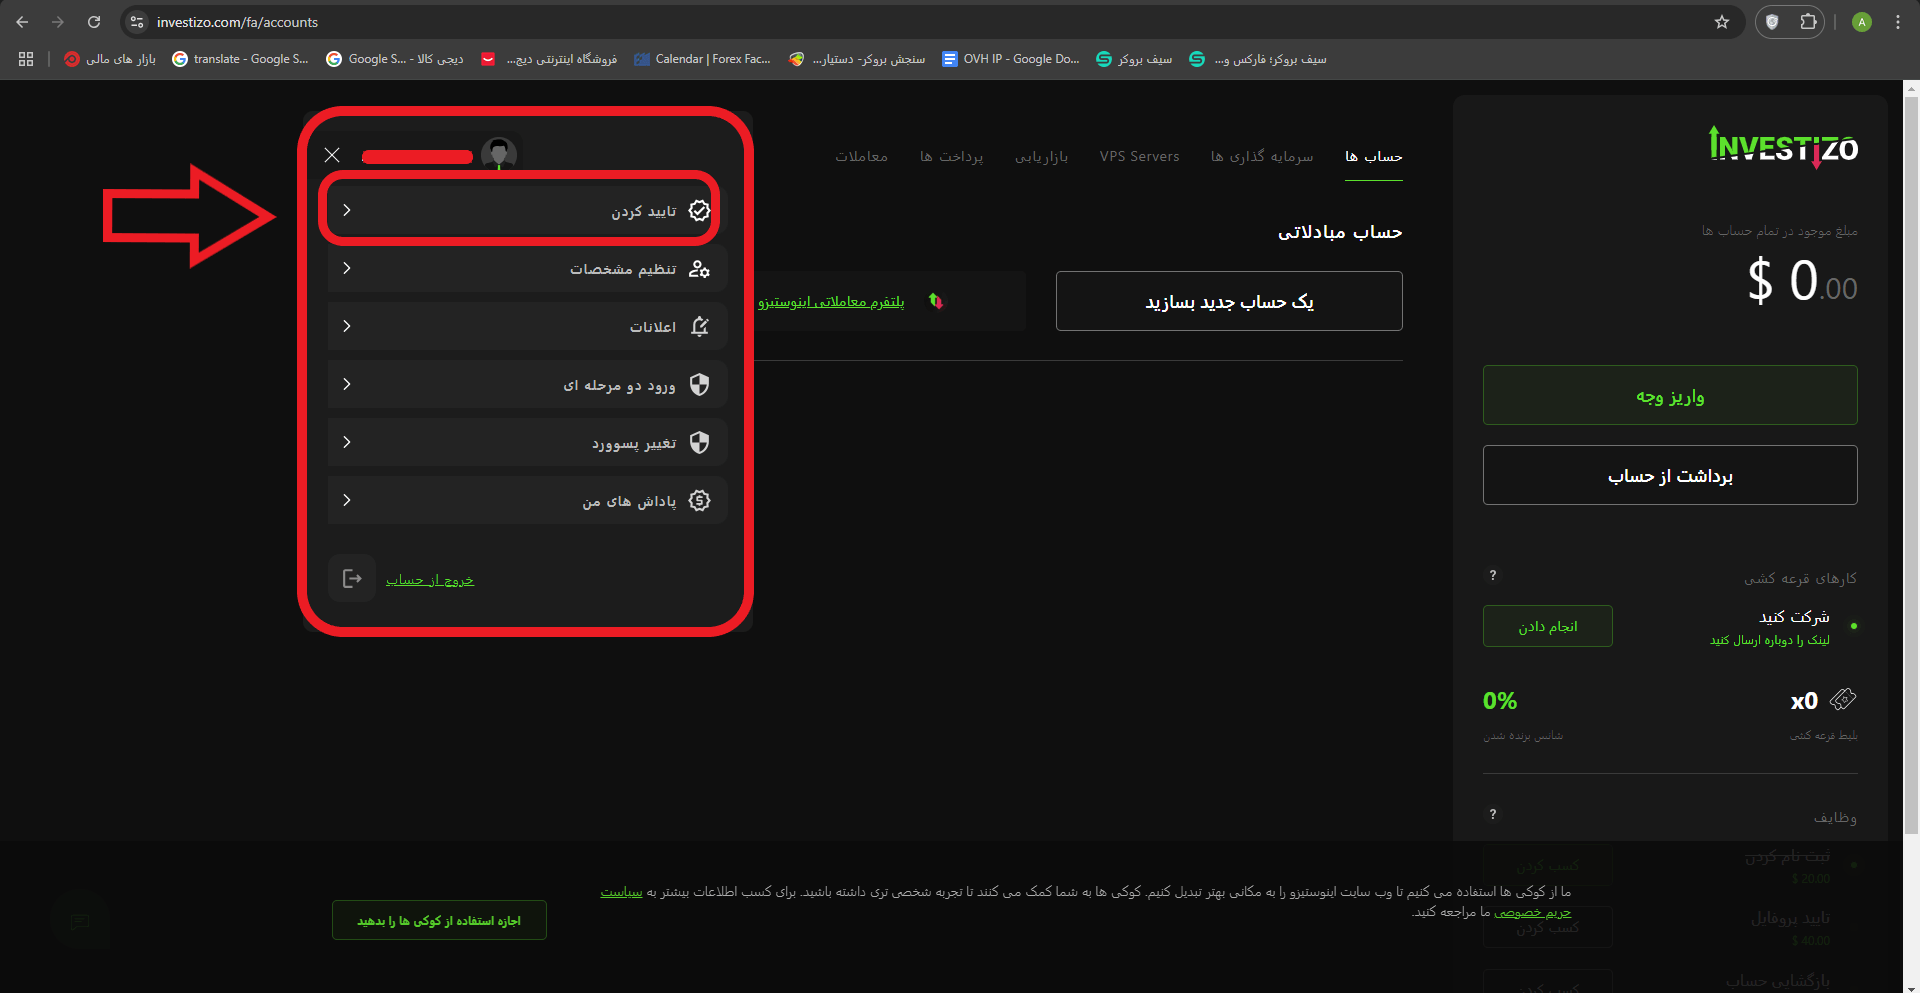Expand chevron on تنظیم مشخصات row
This screenshot has width=1920, height=993.
click(x=347, y=268)
